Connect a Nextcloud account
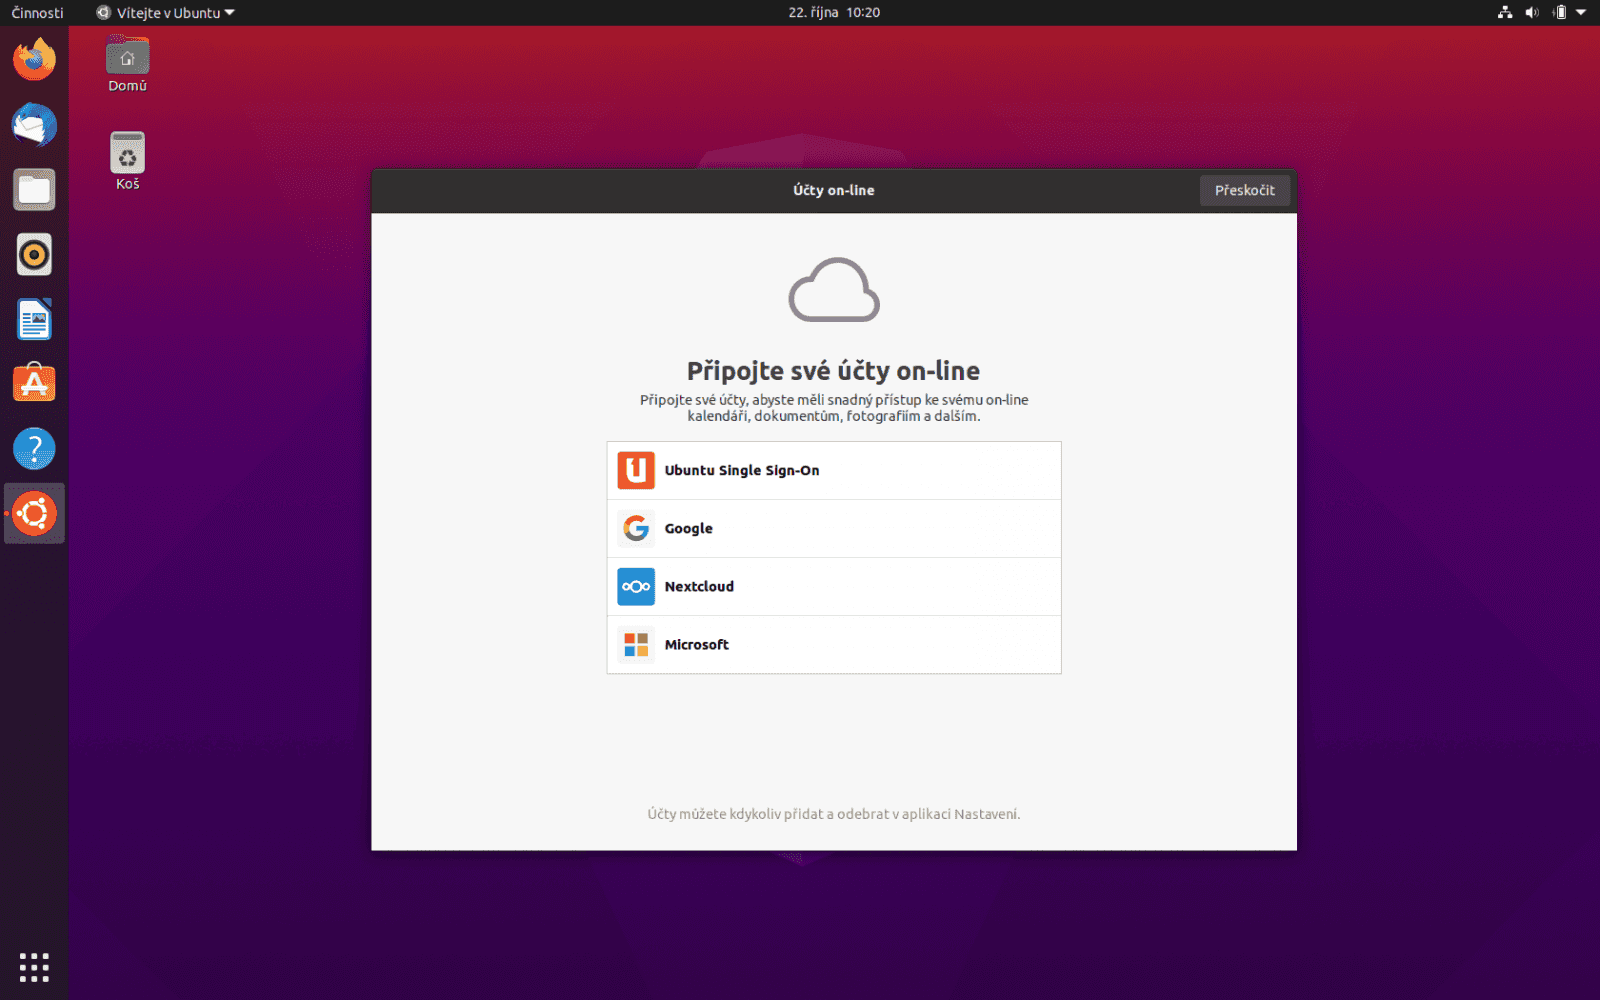 834,586
